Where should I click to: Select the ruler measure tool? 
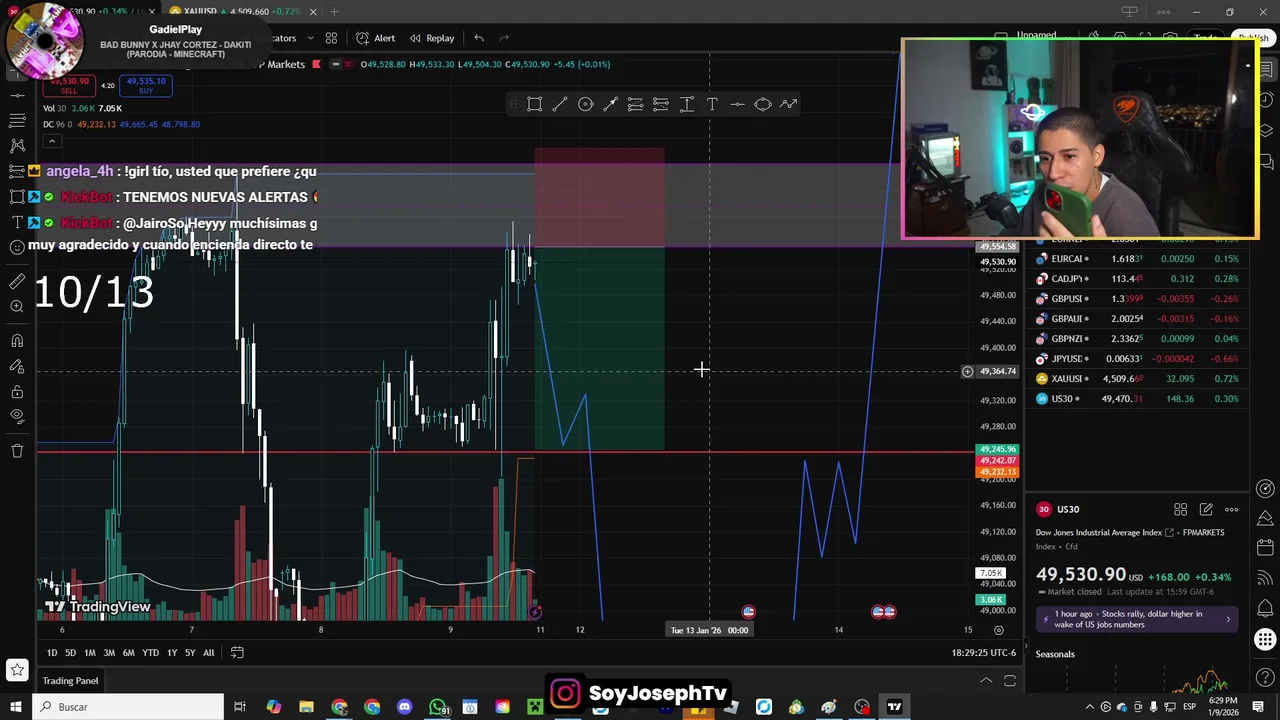tap(17, 282)
